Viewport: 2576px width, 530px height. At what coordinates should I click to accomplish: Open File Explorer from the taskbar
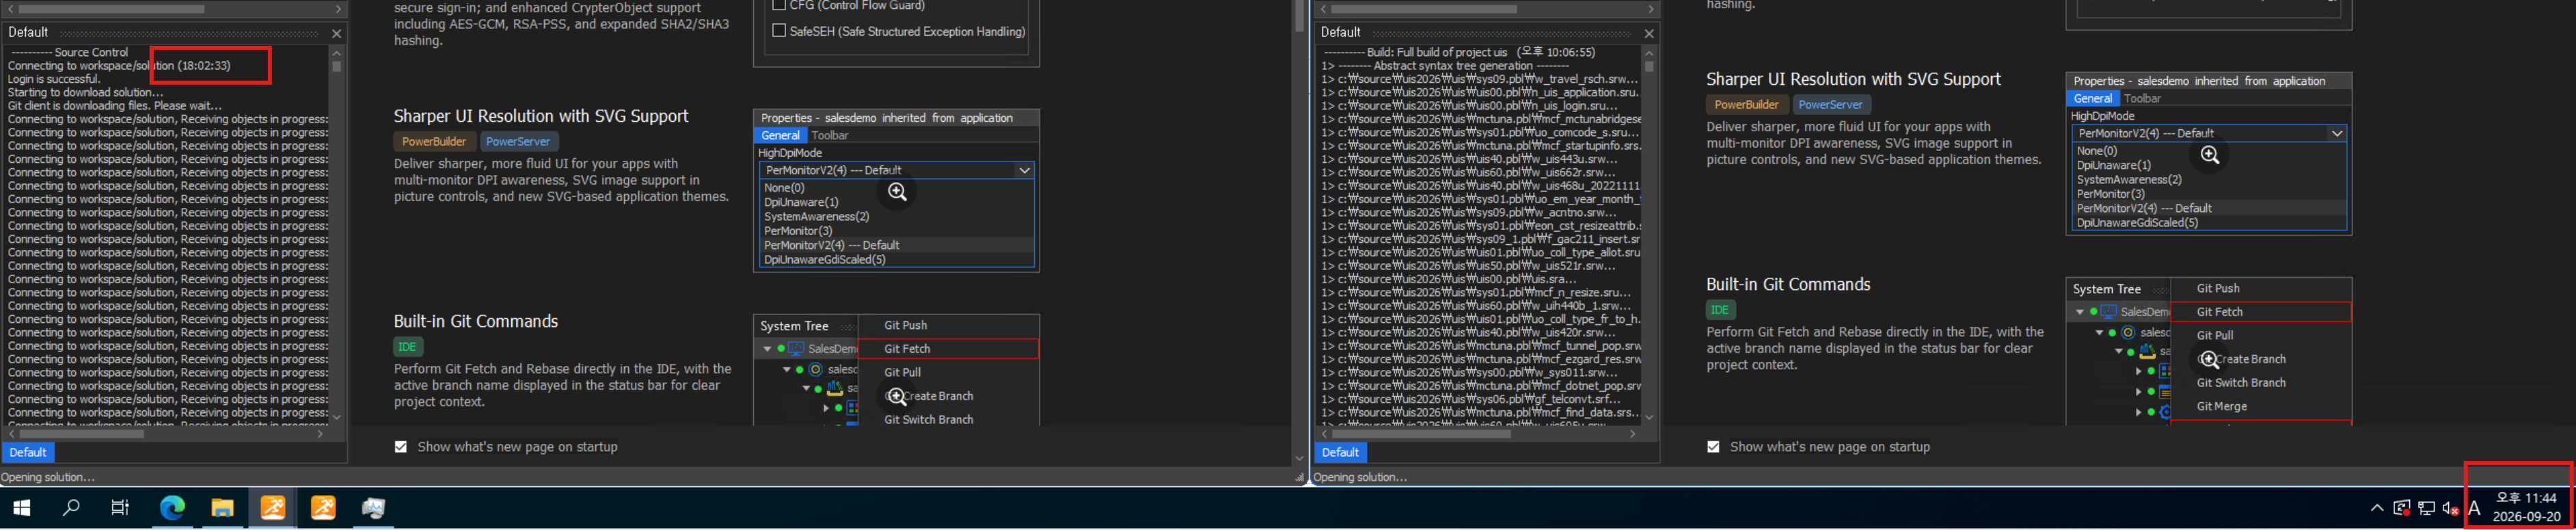(x=222, y=508)
